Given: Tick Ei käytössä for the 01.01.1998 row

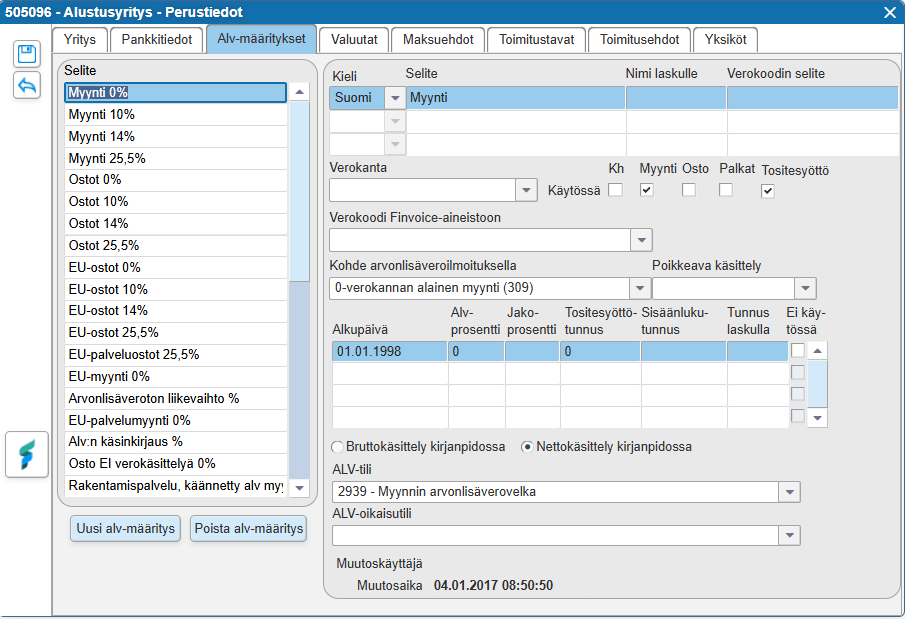Looking at the screenshot, I should point(798,350).
